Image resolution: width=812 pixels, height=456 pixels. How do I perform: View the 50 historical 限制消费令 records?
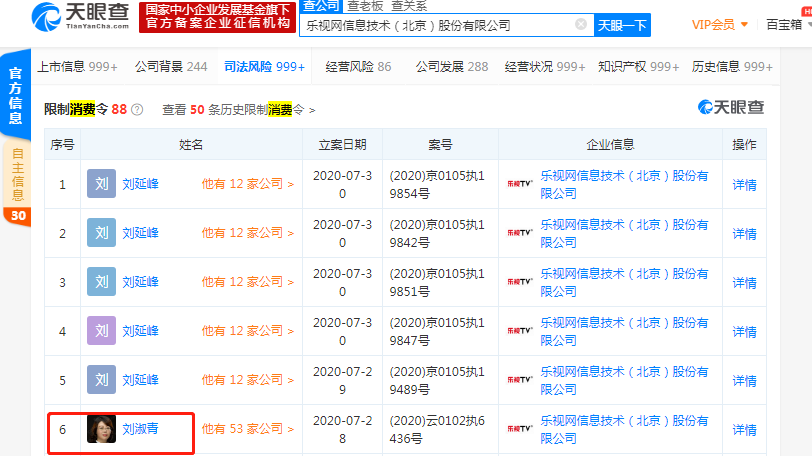click(239, 110)
